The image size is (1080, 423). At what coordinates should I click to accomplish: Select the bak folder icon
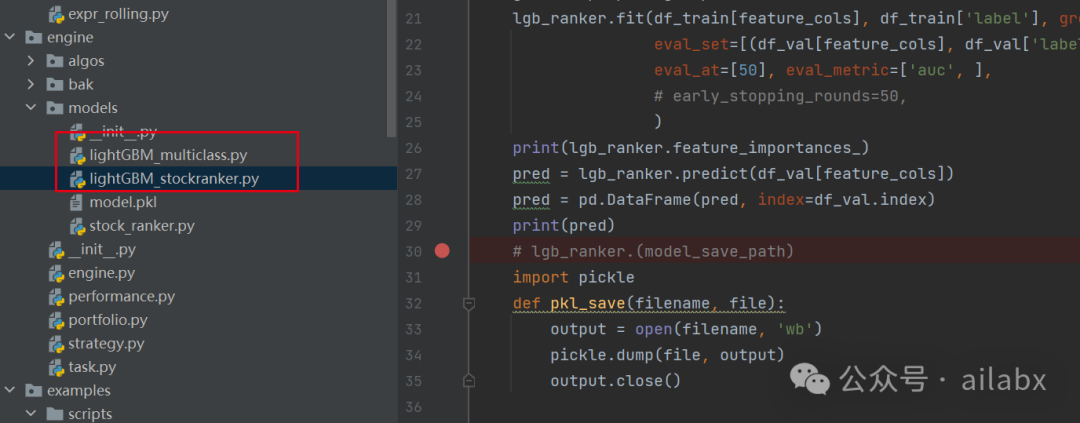[x=54, y=85]
